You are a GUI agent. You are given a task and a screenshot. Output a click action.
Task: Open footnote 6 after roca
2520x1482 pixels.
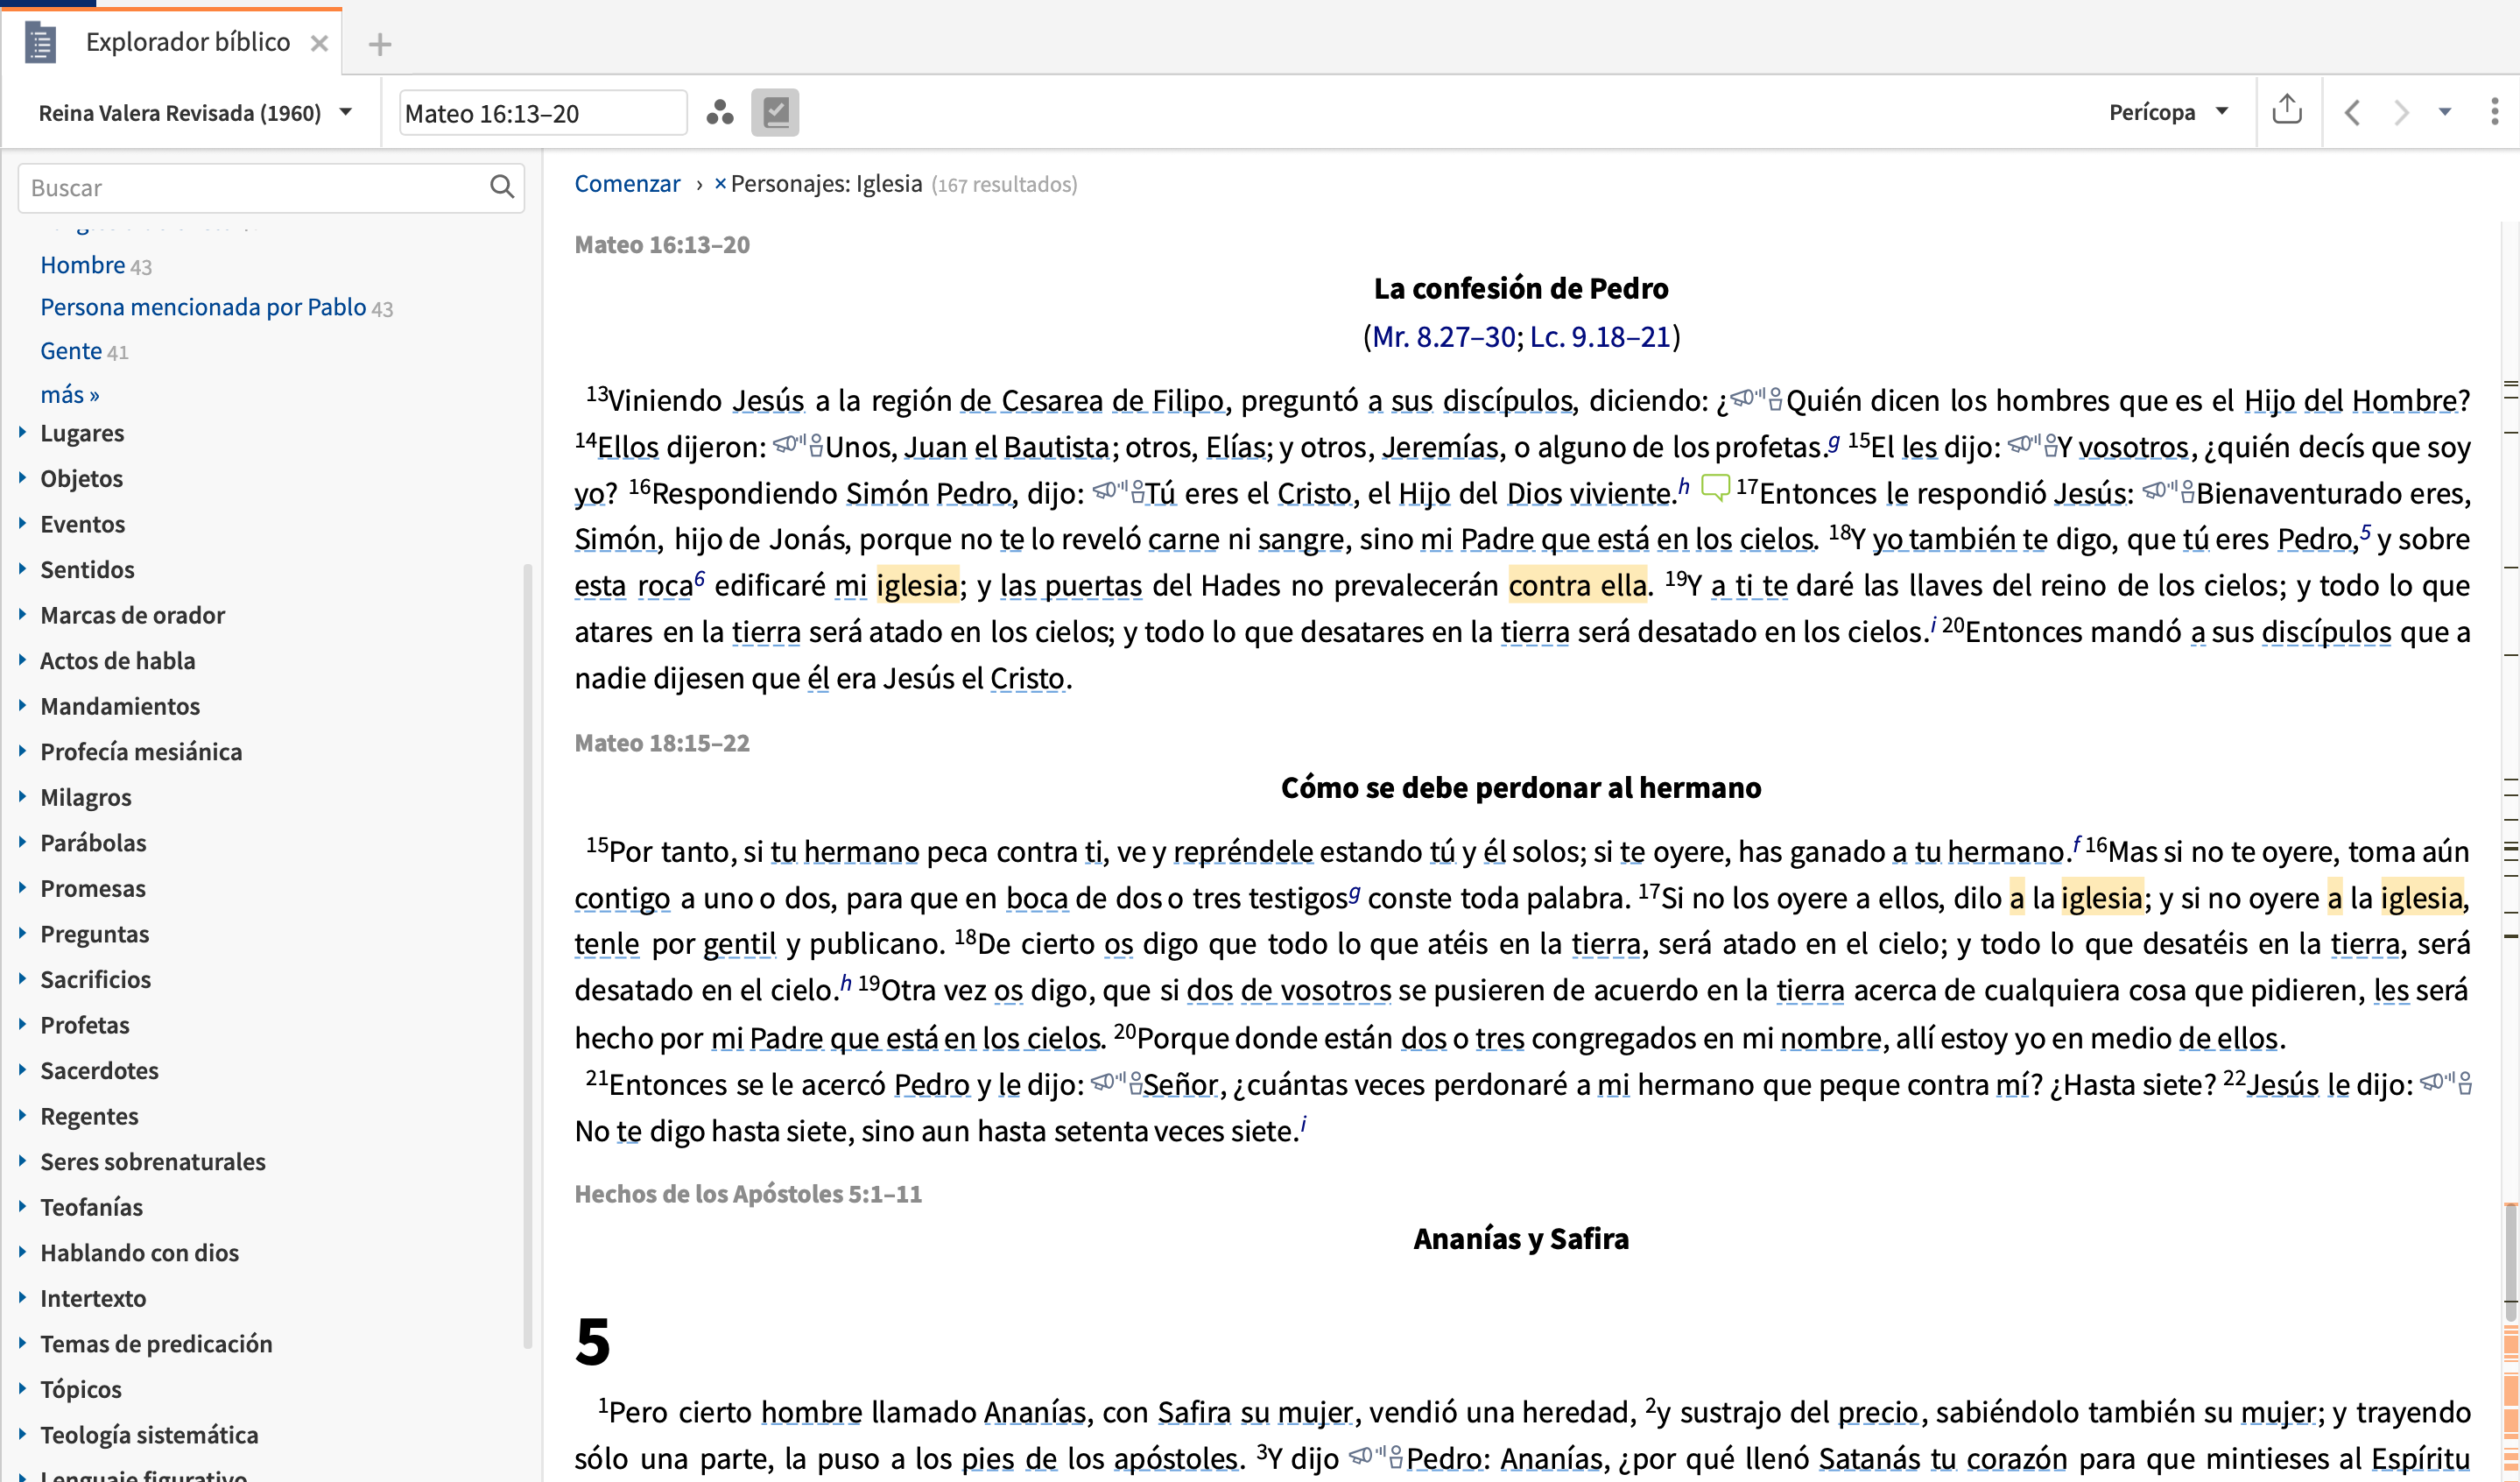point(699,578)
